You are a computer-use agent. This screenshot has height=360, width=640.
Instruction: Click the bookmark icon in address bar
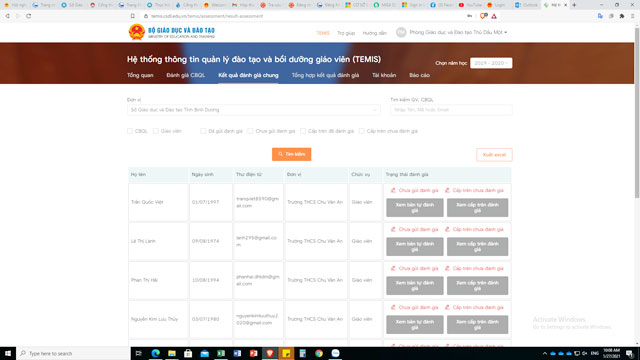click(x=133, y=16)
